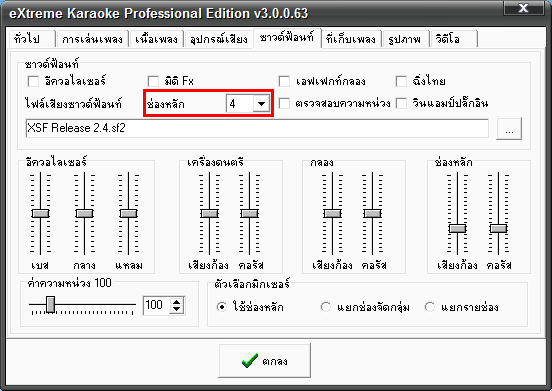Toggle the มิติ Fx checkbox
The width and height of the screenshot is (552, 391).
153,81
